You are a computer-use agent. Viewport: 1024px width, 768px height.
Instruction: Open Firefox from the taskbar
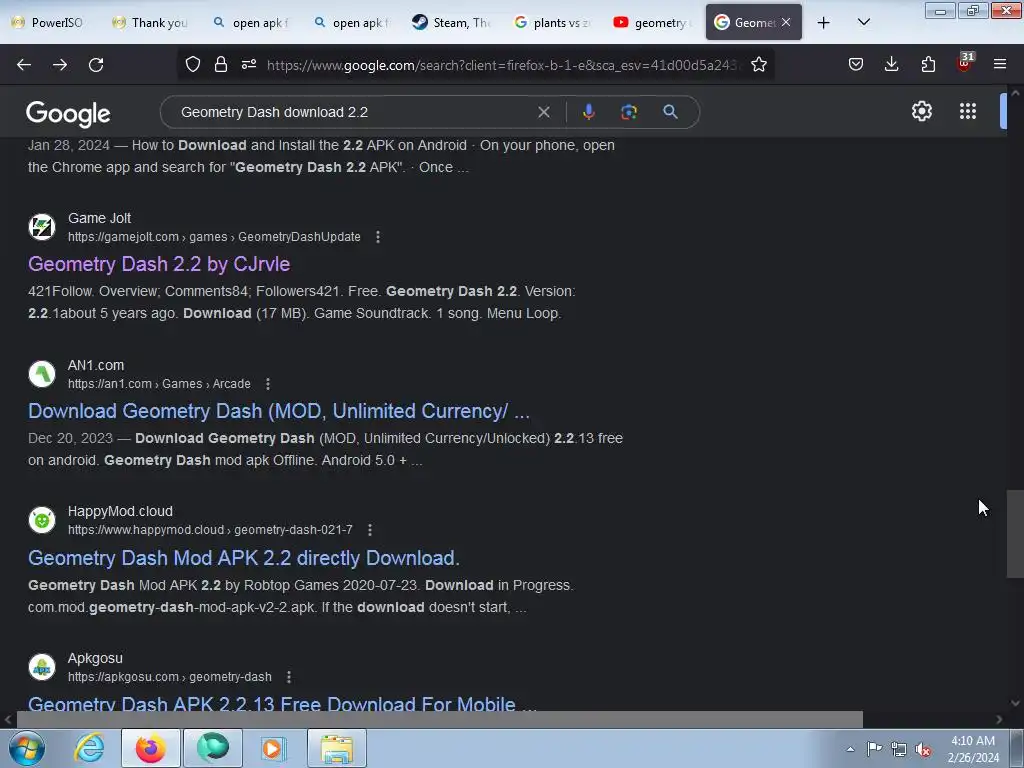[151, 748]
